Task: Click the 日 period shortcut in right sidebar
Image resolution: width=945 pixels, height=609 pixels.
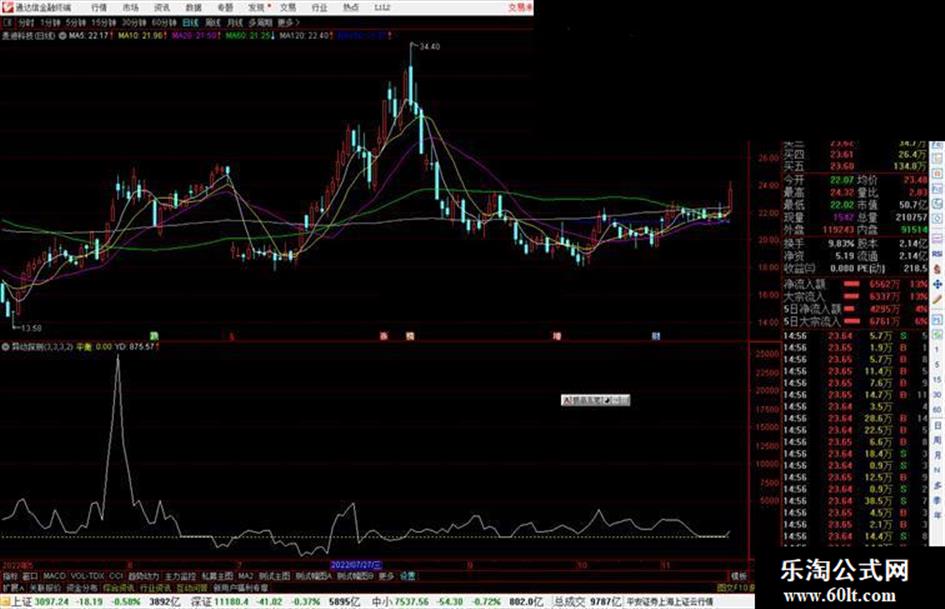Action: [x=937, y=426]
